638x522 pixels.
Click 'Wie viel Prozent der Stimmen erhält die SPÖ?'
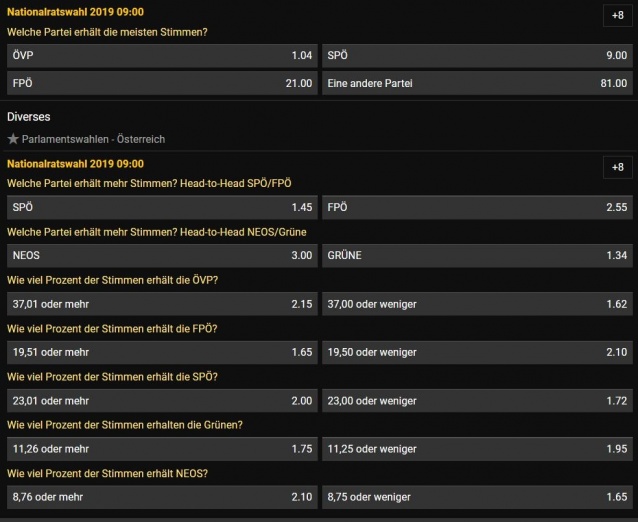[x=112, y=377]
